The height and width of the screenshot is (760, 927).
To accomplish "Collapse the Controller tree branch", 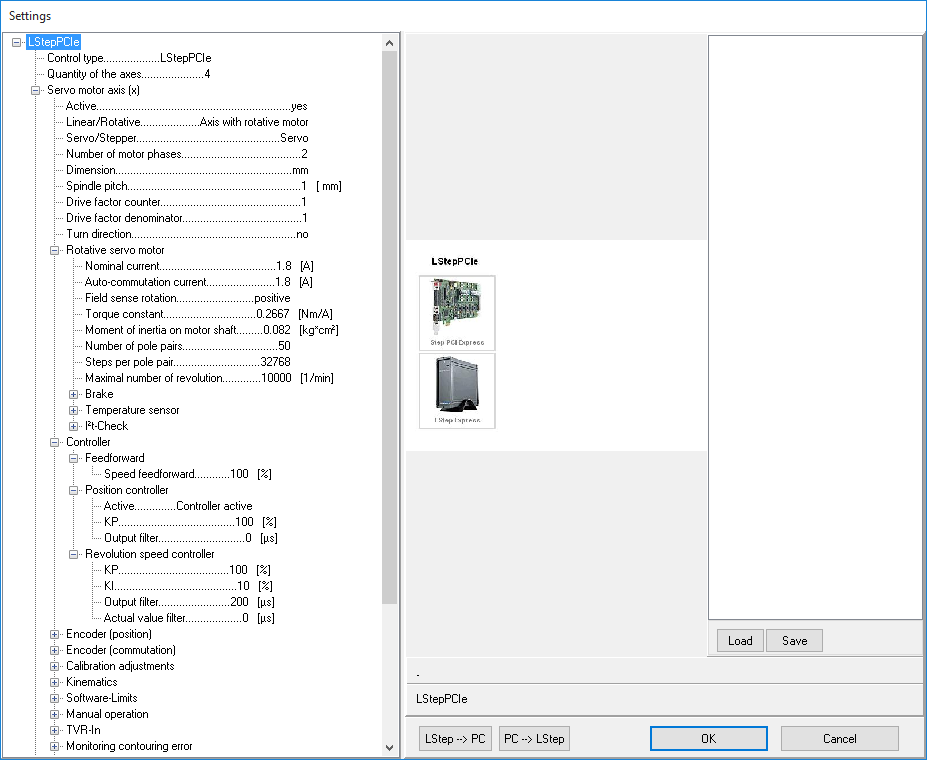I will [x=55, y=442].
